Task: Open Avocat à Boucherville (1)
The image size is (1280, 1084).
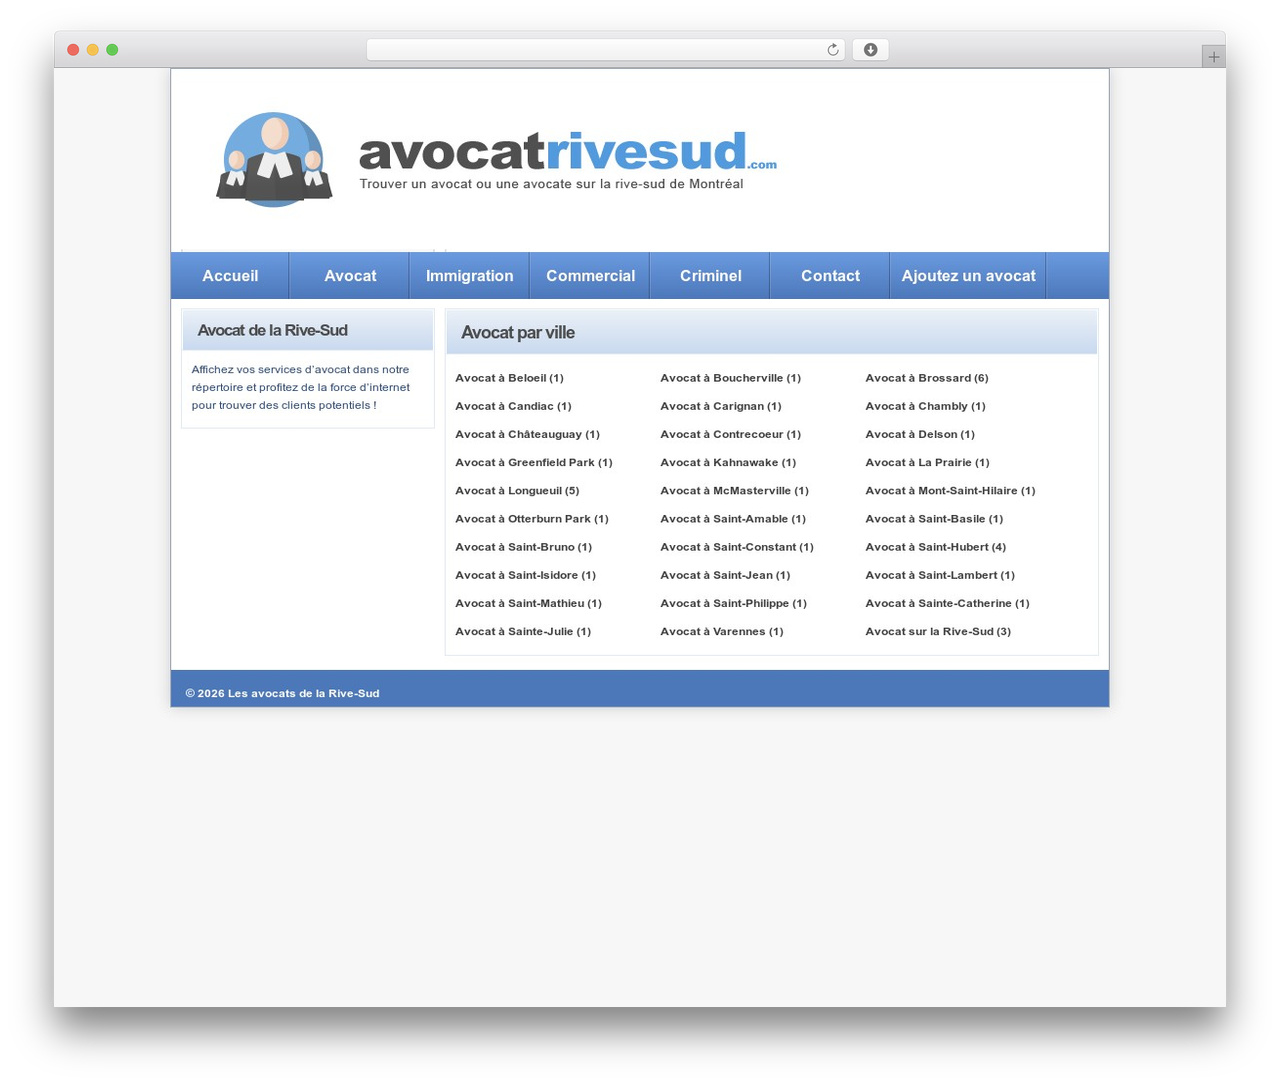Action: [x=730, y=378]
